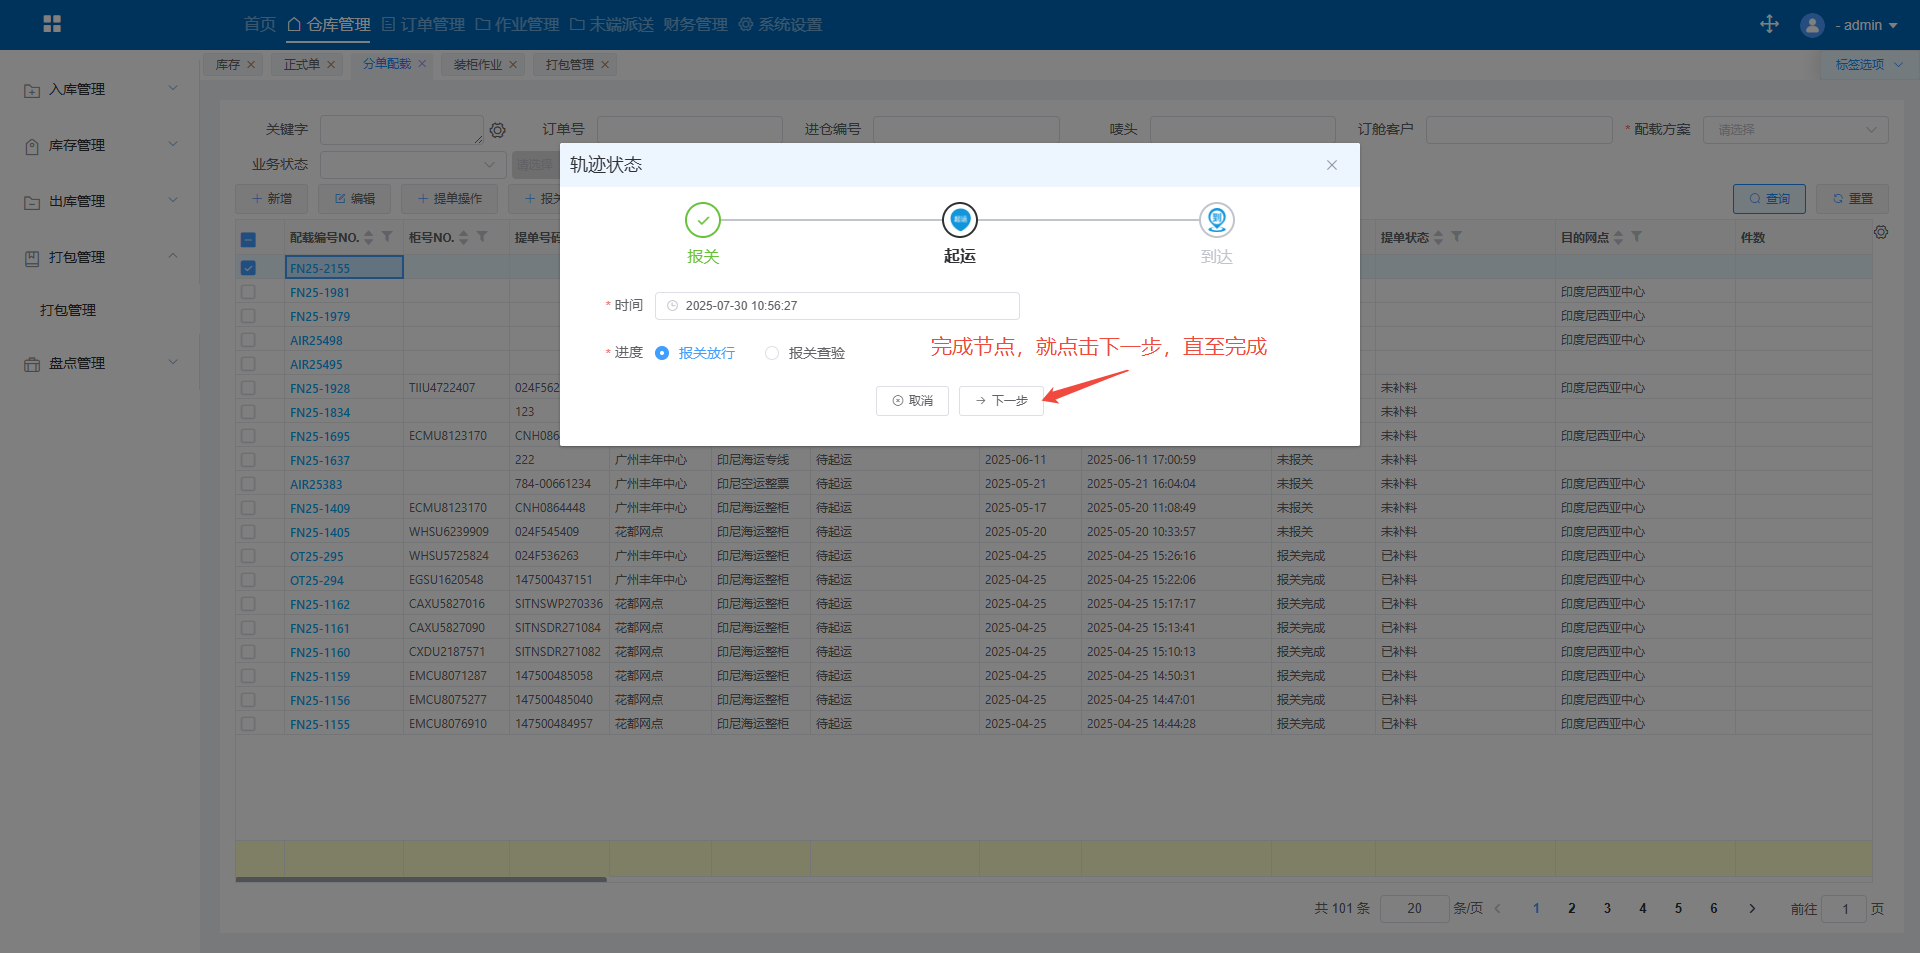Click the fullscreen move icon in header
1920x953 pixels.
[1769, 24]
